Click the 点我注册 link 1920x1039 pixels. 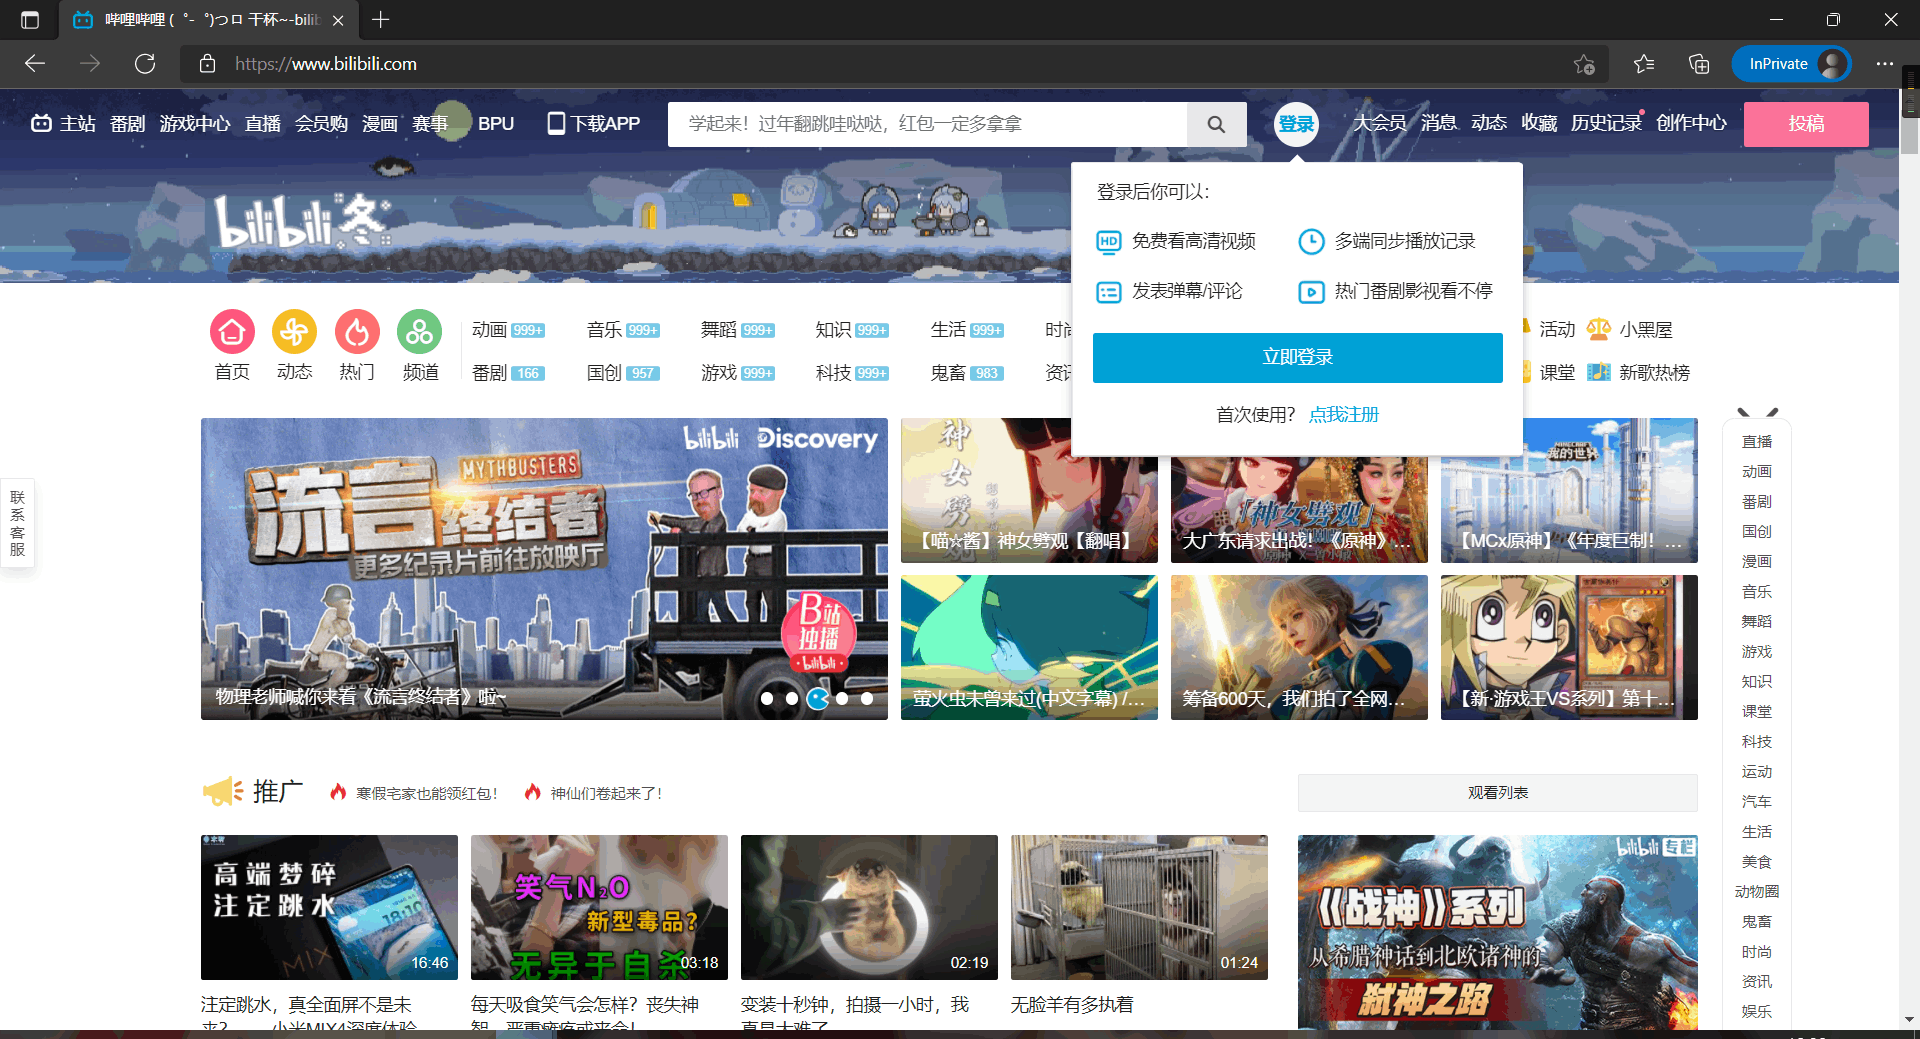pos(1343,414)
